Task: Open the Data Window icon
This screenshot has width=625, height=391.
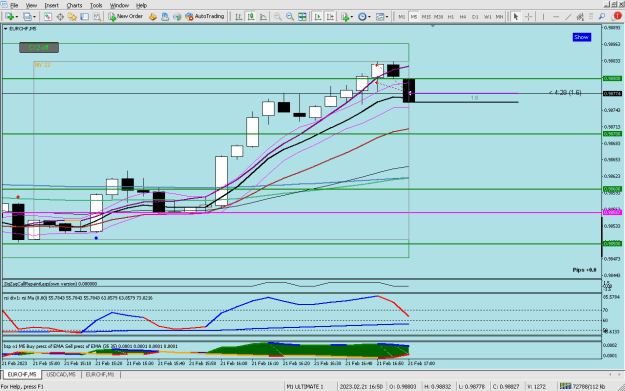Action: coord(60,17)
